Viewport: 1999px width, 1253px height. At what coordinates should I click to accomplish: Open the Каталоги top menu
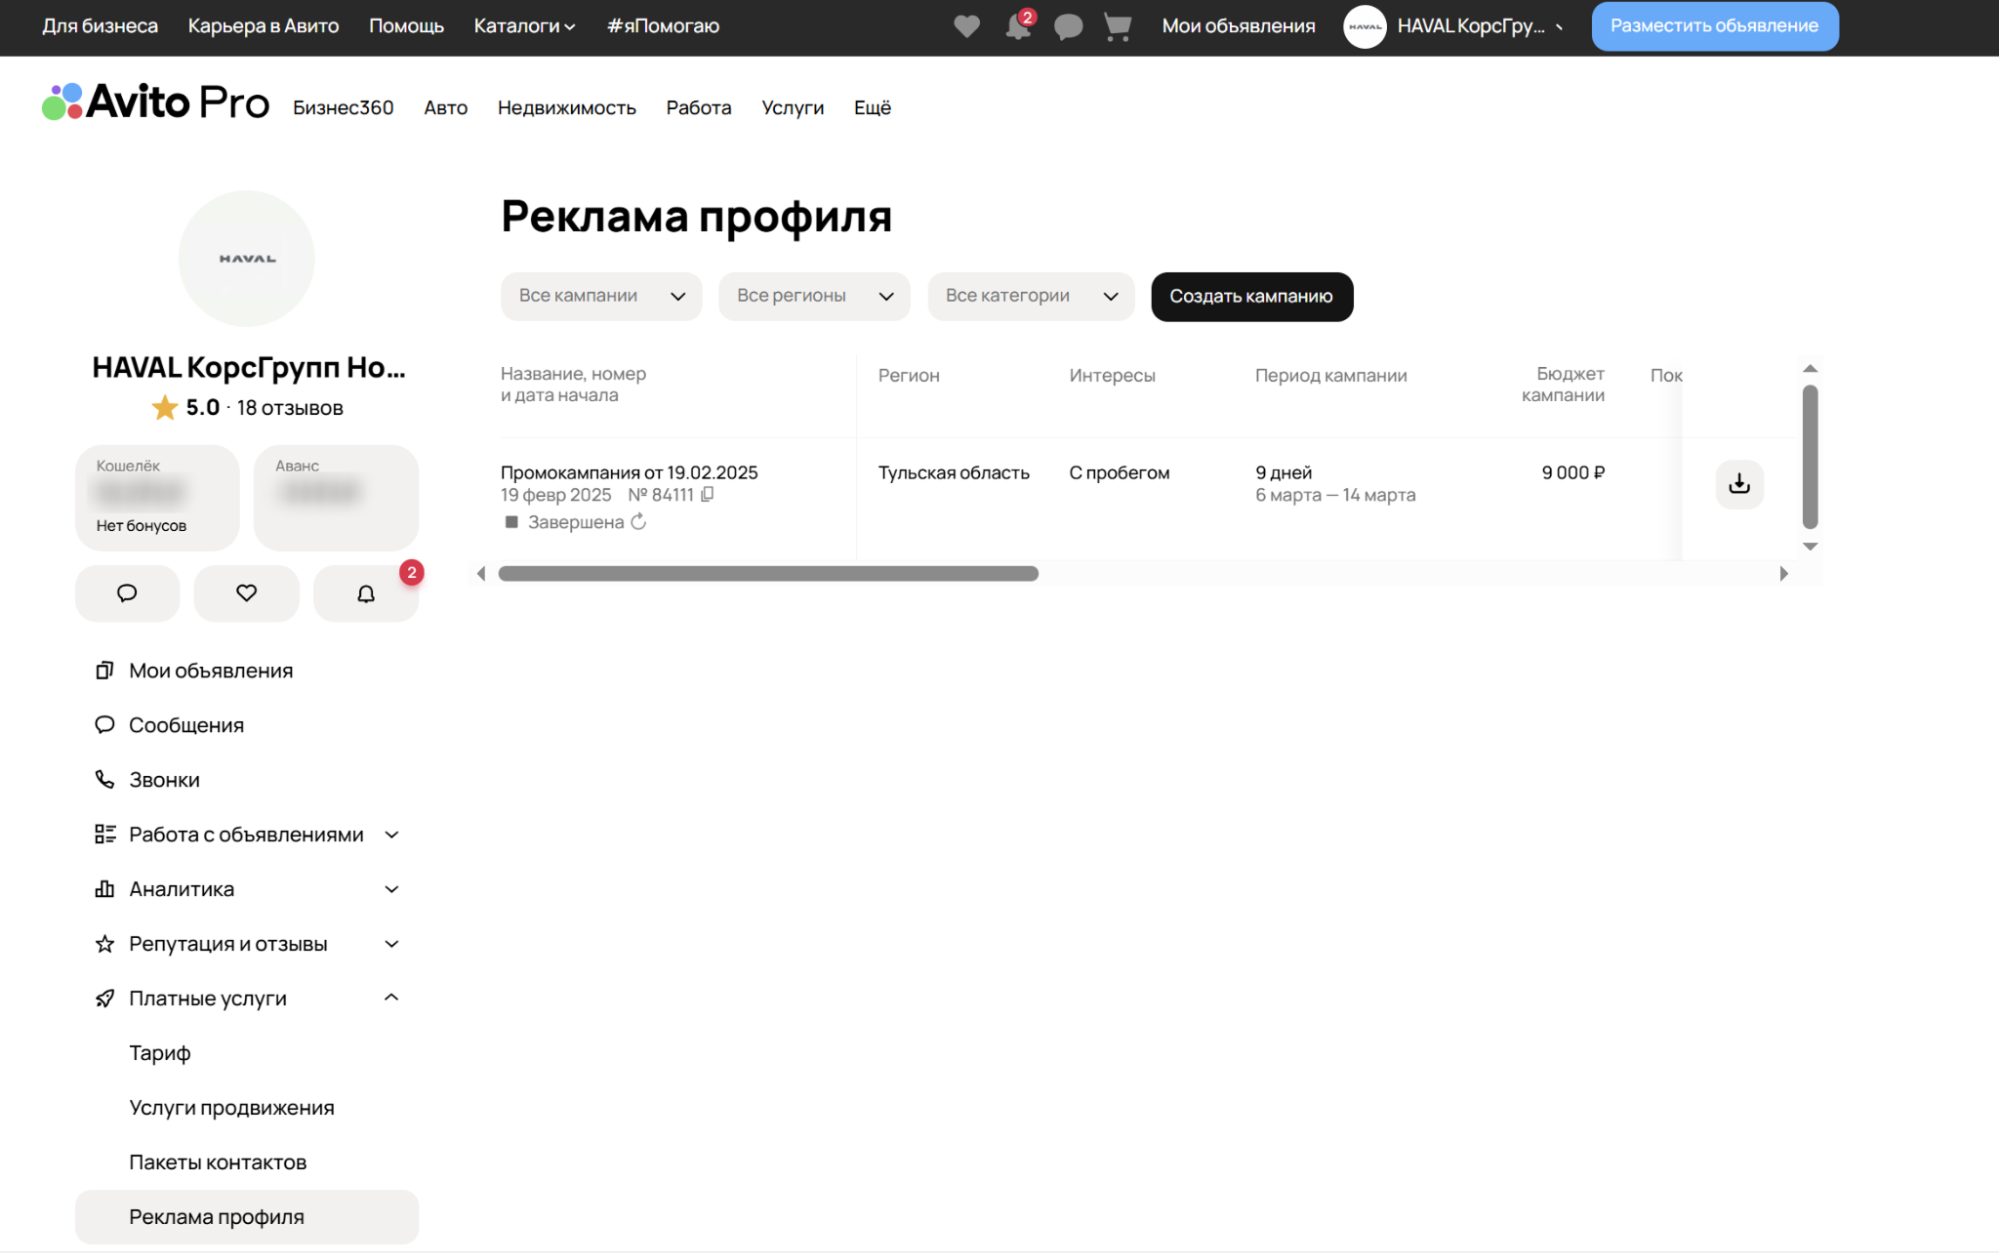coord(524,26)
